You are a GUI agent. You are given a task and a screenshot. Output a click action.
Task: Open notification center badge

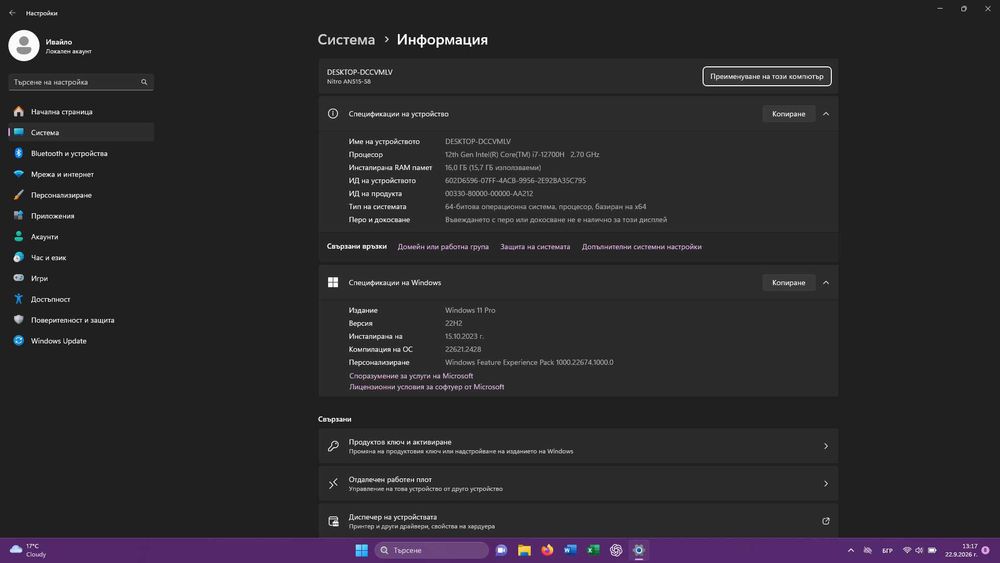(x=986, y=550)
